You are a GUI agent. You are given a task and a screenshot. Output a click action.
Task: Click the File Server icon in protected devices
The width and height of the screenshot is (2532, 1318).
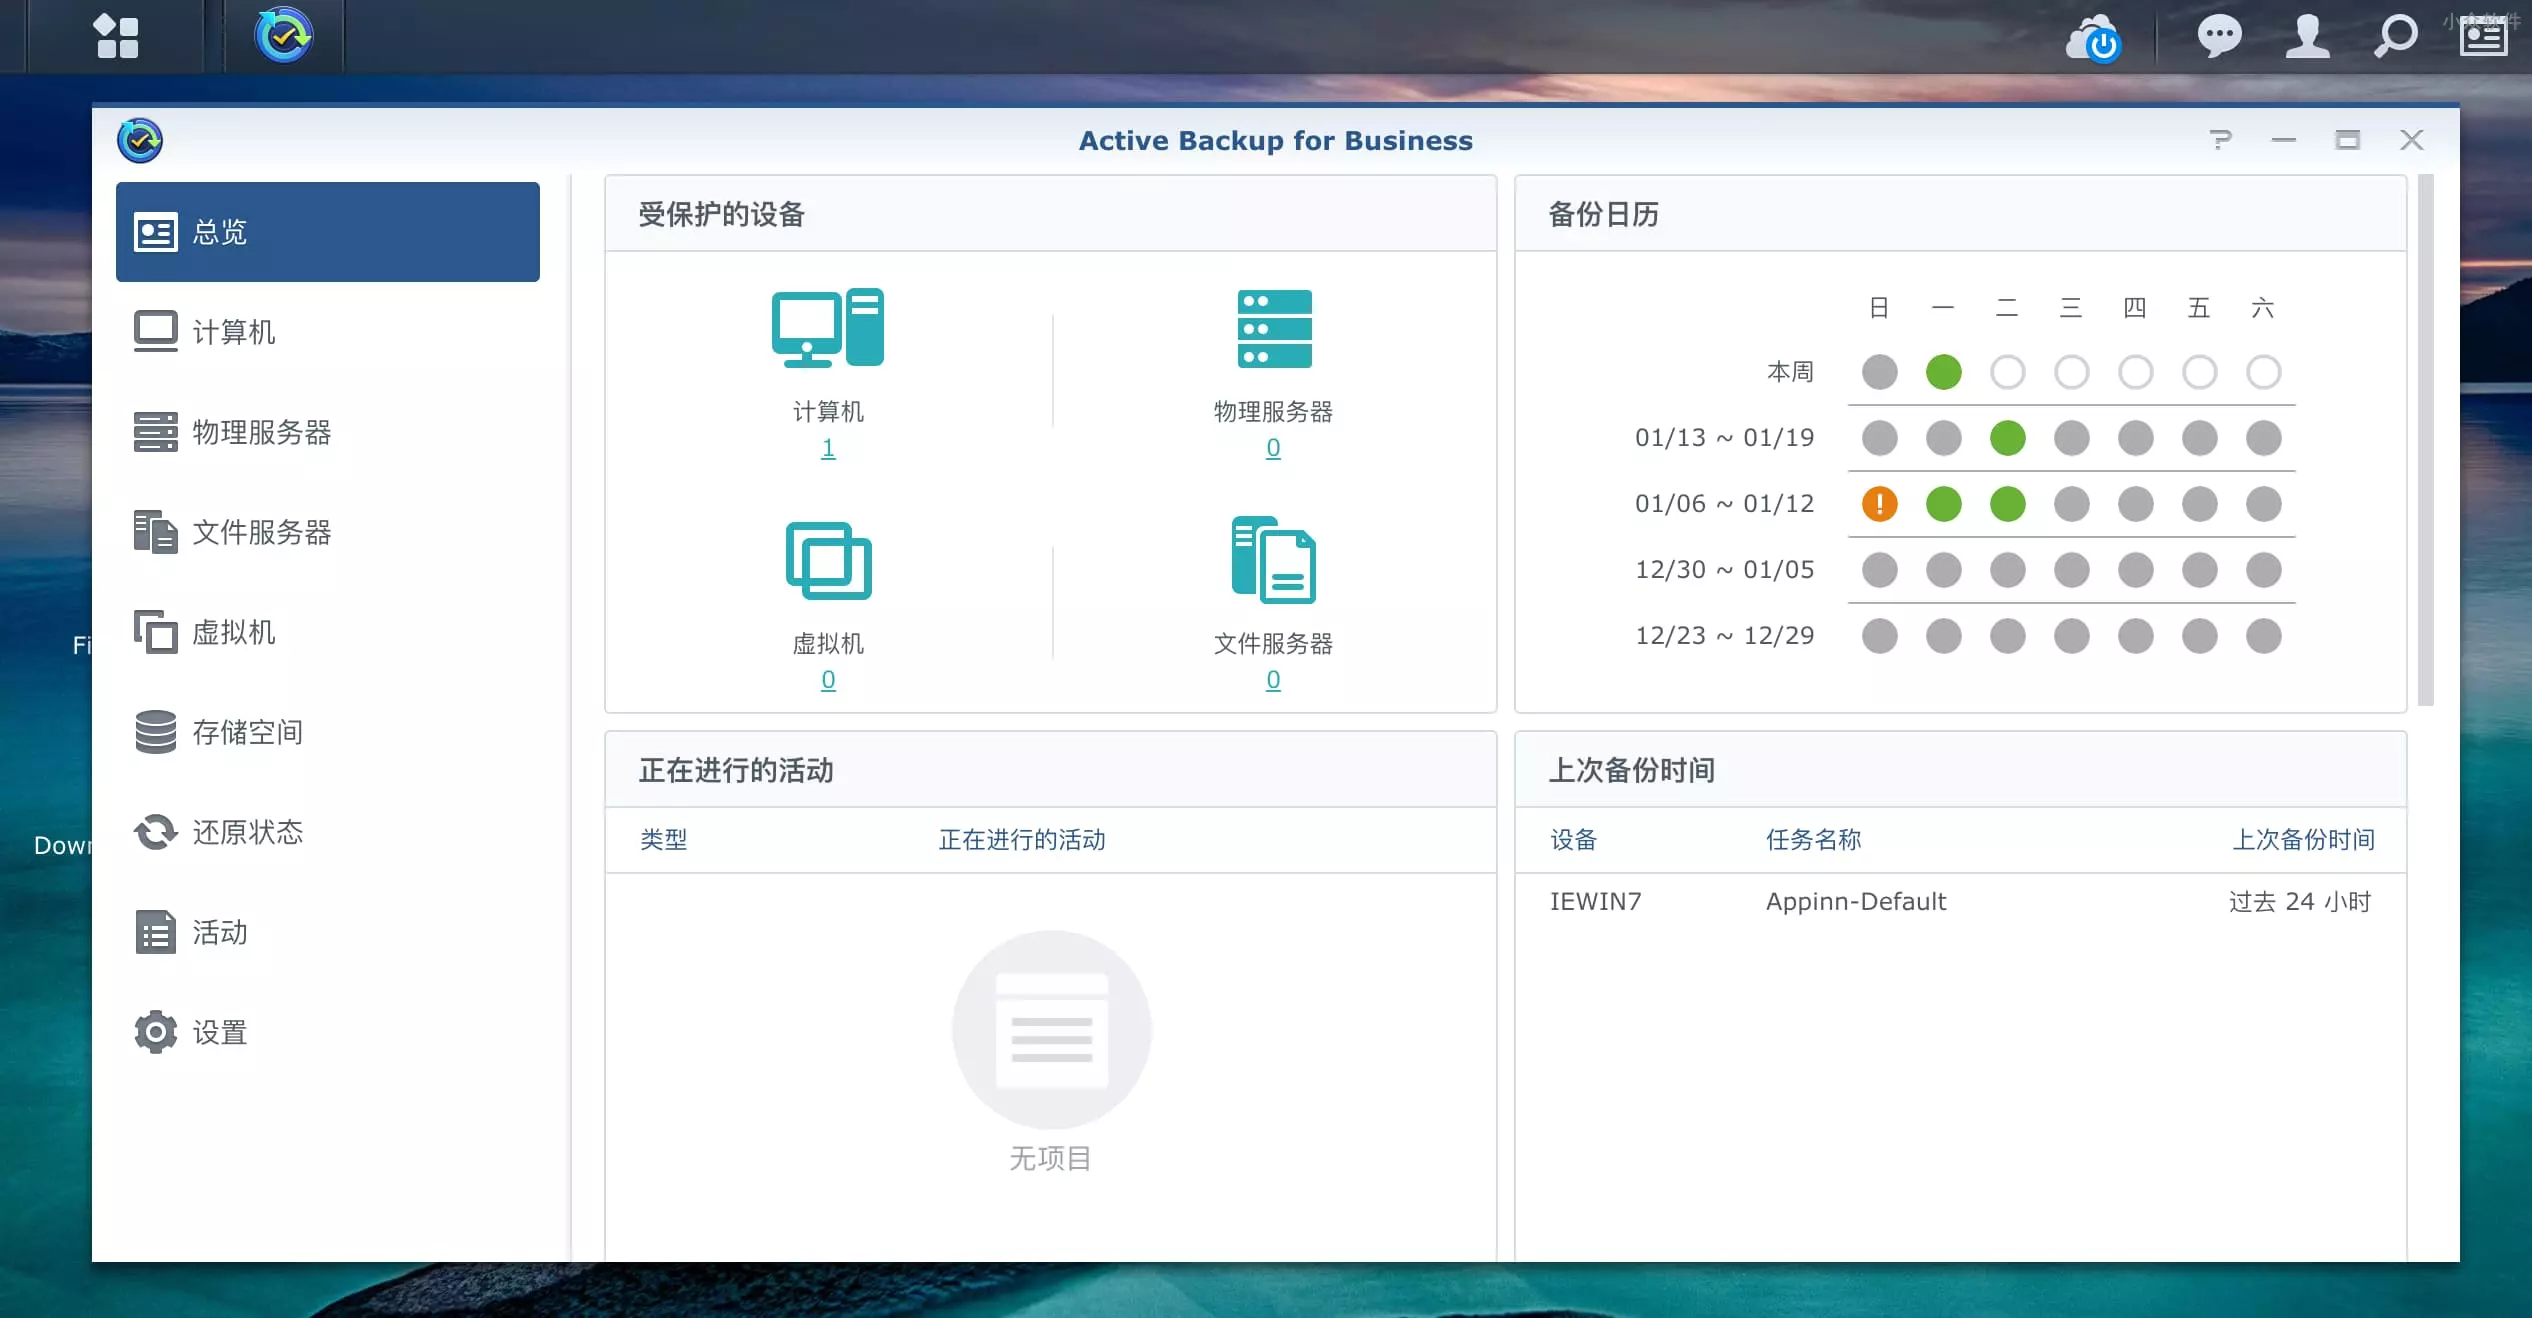click(1273, 560)
